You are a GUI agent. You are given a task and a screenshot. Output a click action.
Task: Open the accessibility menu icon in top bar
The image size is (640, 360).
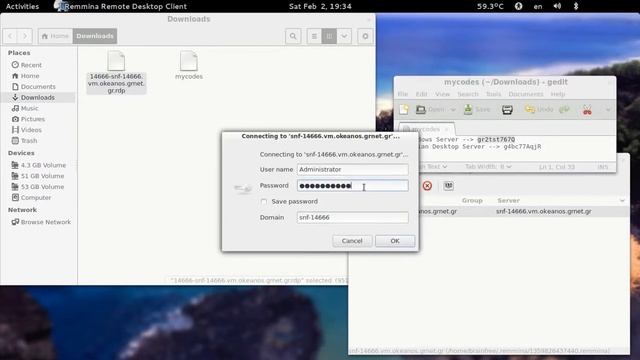tap(518, 6)
